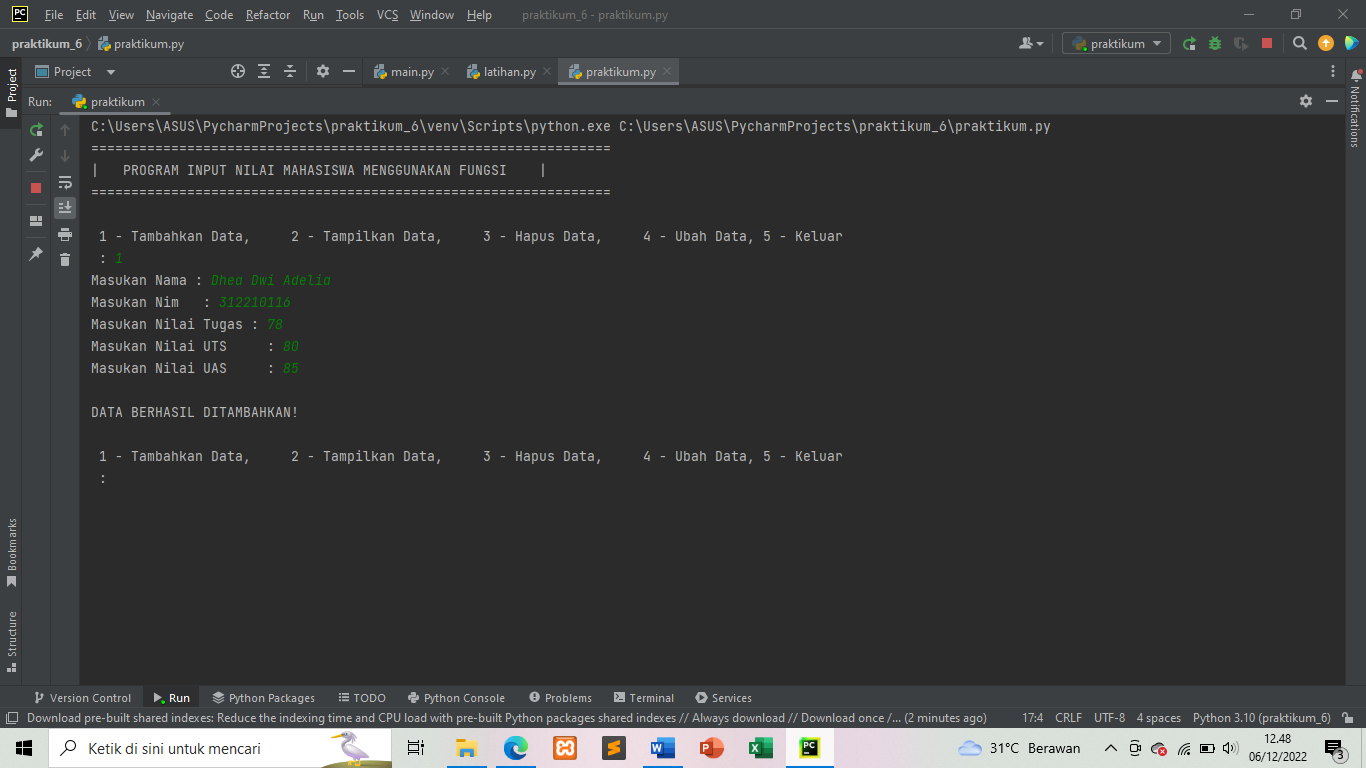Image resolution: width=1366 pixels, height=768 pixels.
Task: Open the praktikum run configuration selector
Action: pos(1115,43)
